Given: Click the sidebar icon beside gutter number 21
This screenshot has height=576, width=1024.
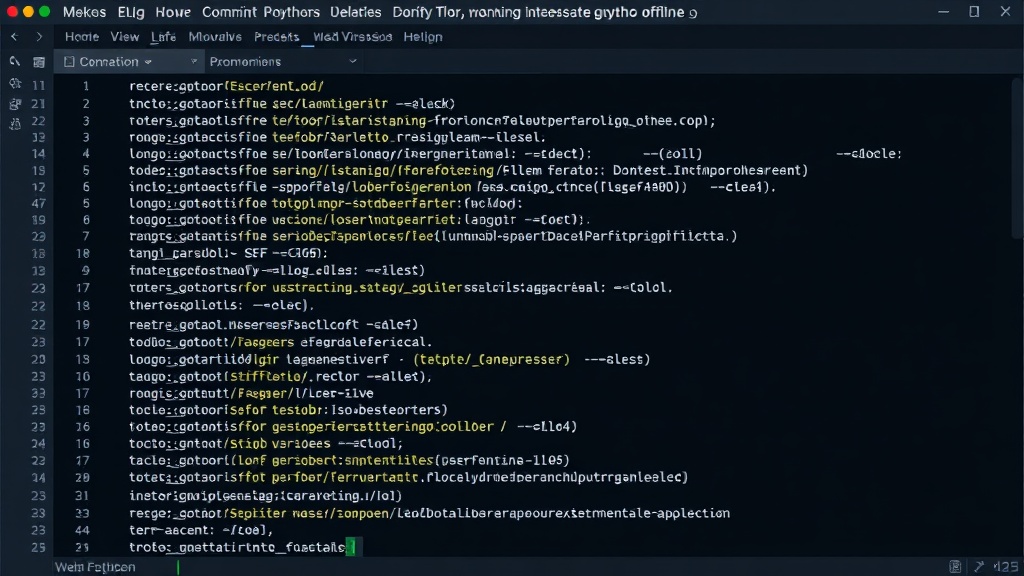Looking at the screenshot, I should point(15,104).
